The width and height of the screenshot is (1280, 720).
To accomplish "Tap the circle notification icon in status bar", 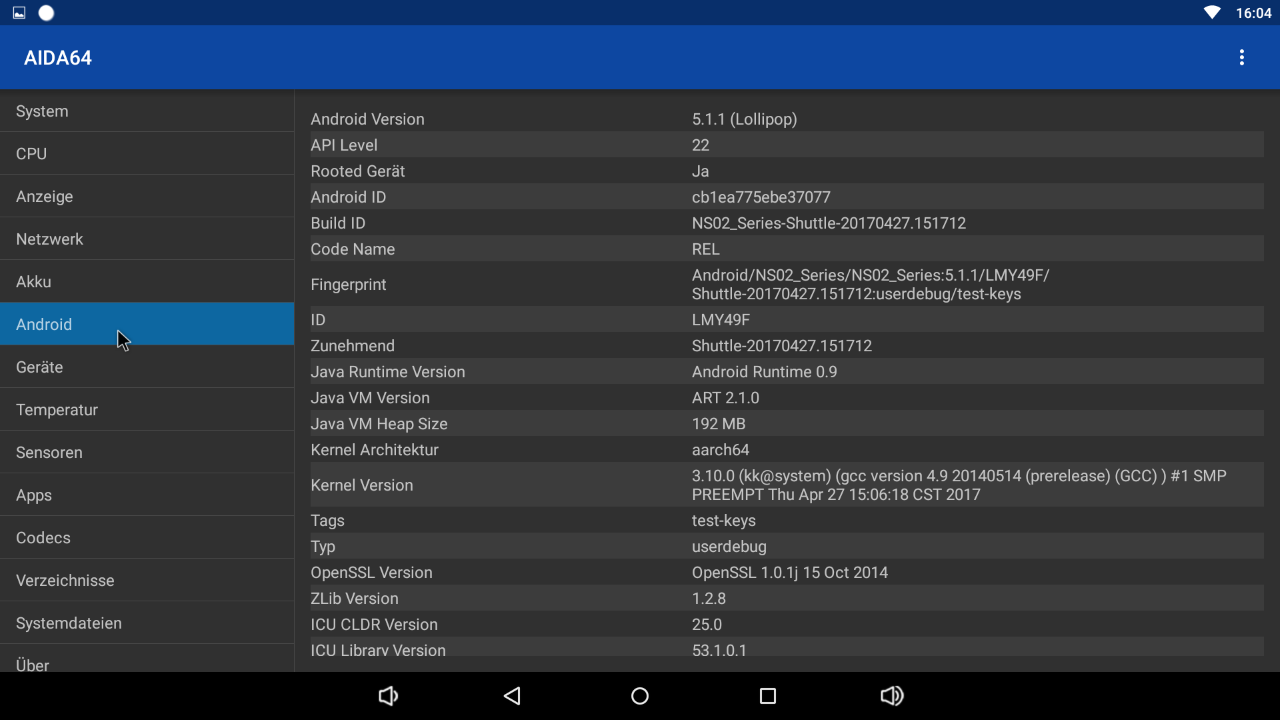I will tap(46, 13).
